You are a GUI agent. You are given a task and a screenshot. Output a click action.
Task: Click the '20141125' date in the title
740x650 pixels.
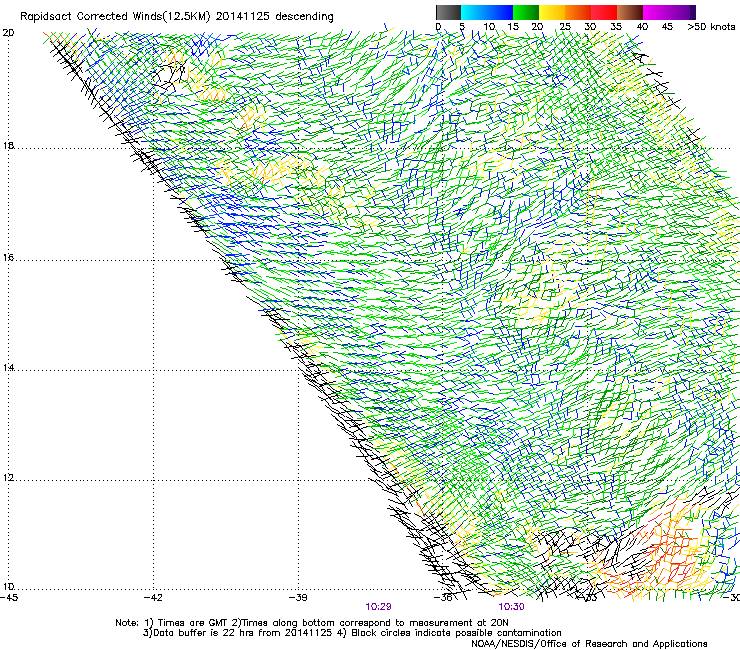pos(243,16)
